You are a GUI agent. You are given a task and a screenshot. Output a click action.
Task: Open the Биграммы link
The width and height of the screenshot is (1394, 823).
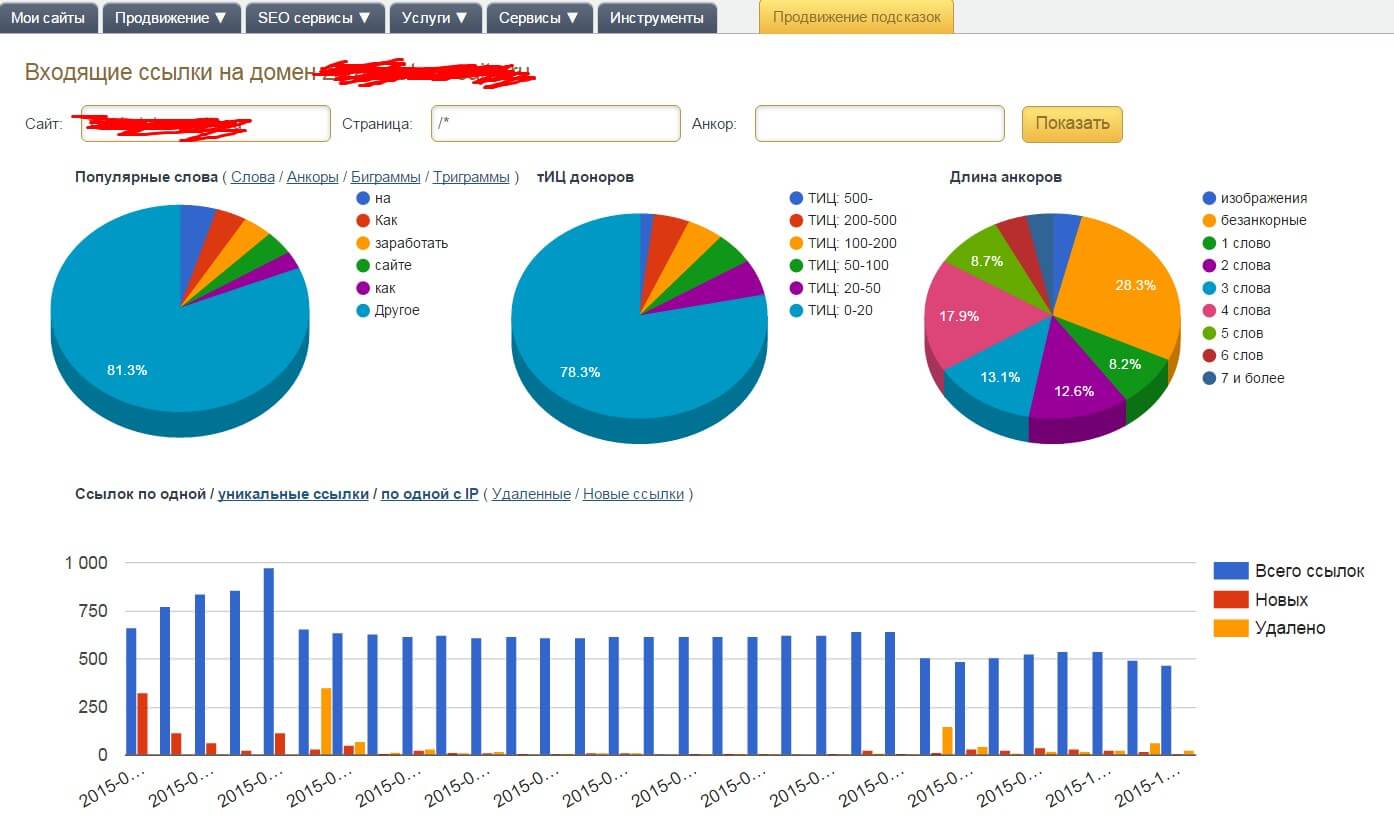point(385,177)
